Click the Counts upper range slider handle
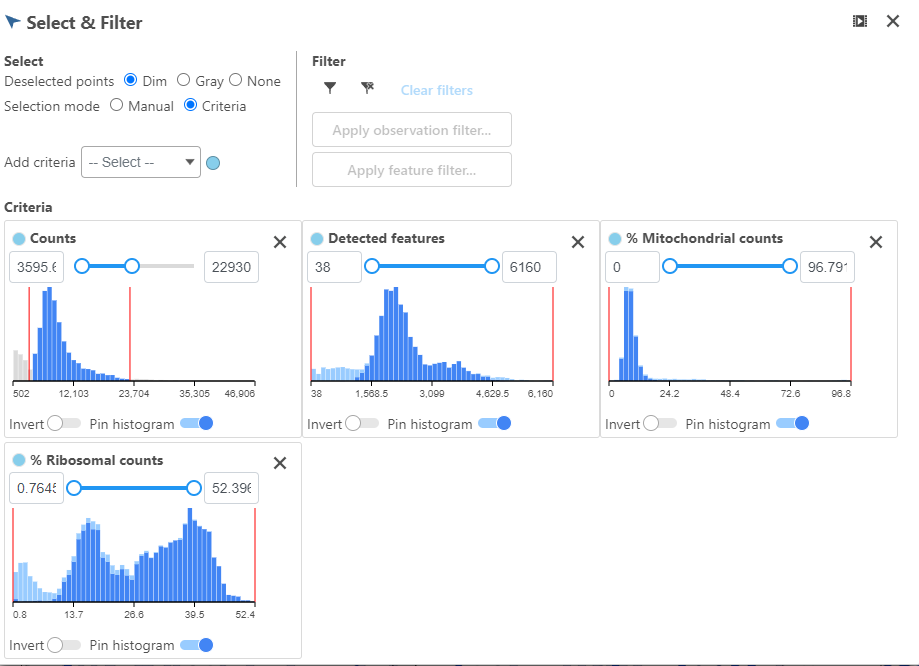This screenshot has width=919, height=666. click(x=132, y=266)
